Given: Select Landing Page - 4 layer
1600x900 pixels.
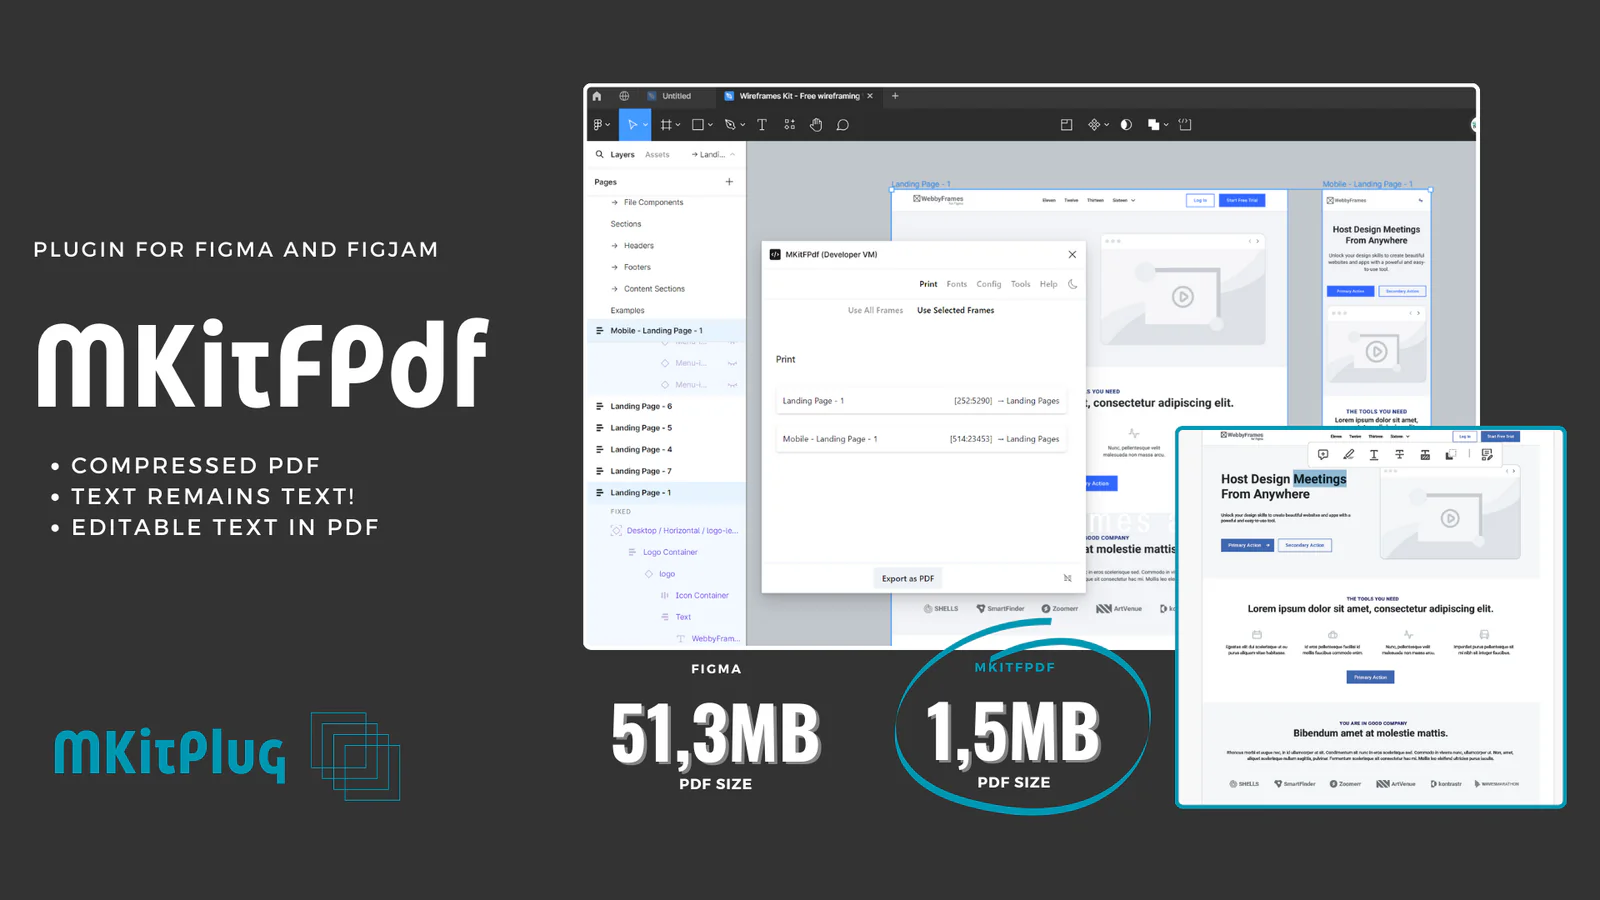Looking at the screenshot, I should pyautogui.click(x=665, y=450).
